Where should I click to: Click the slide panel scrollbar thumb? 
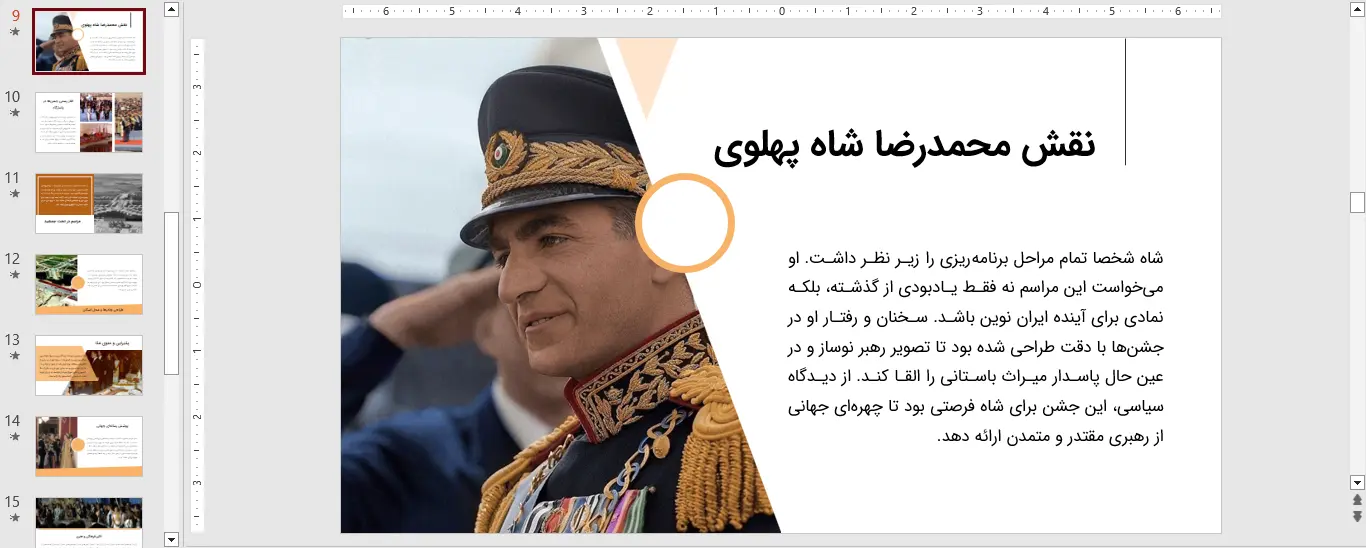point(171,292)
